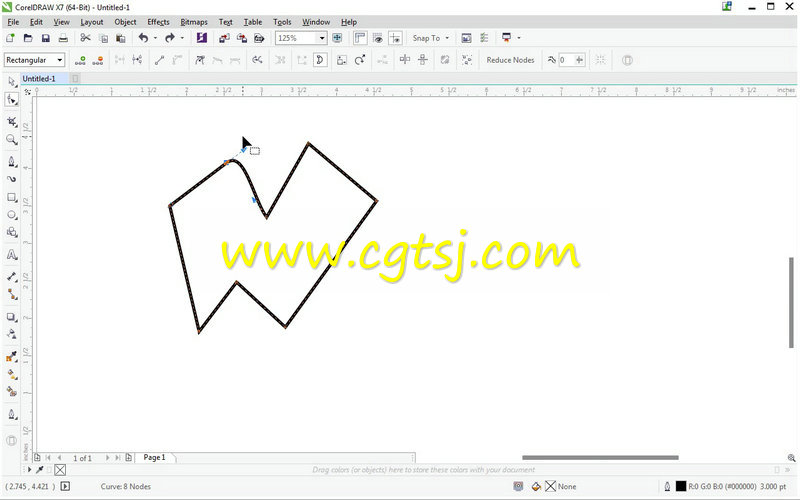Click the Open file icon
This screenshot has height=500, width=800.
(28, 38)
